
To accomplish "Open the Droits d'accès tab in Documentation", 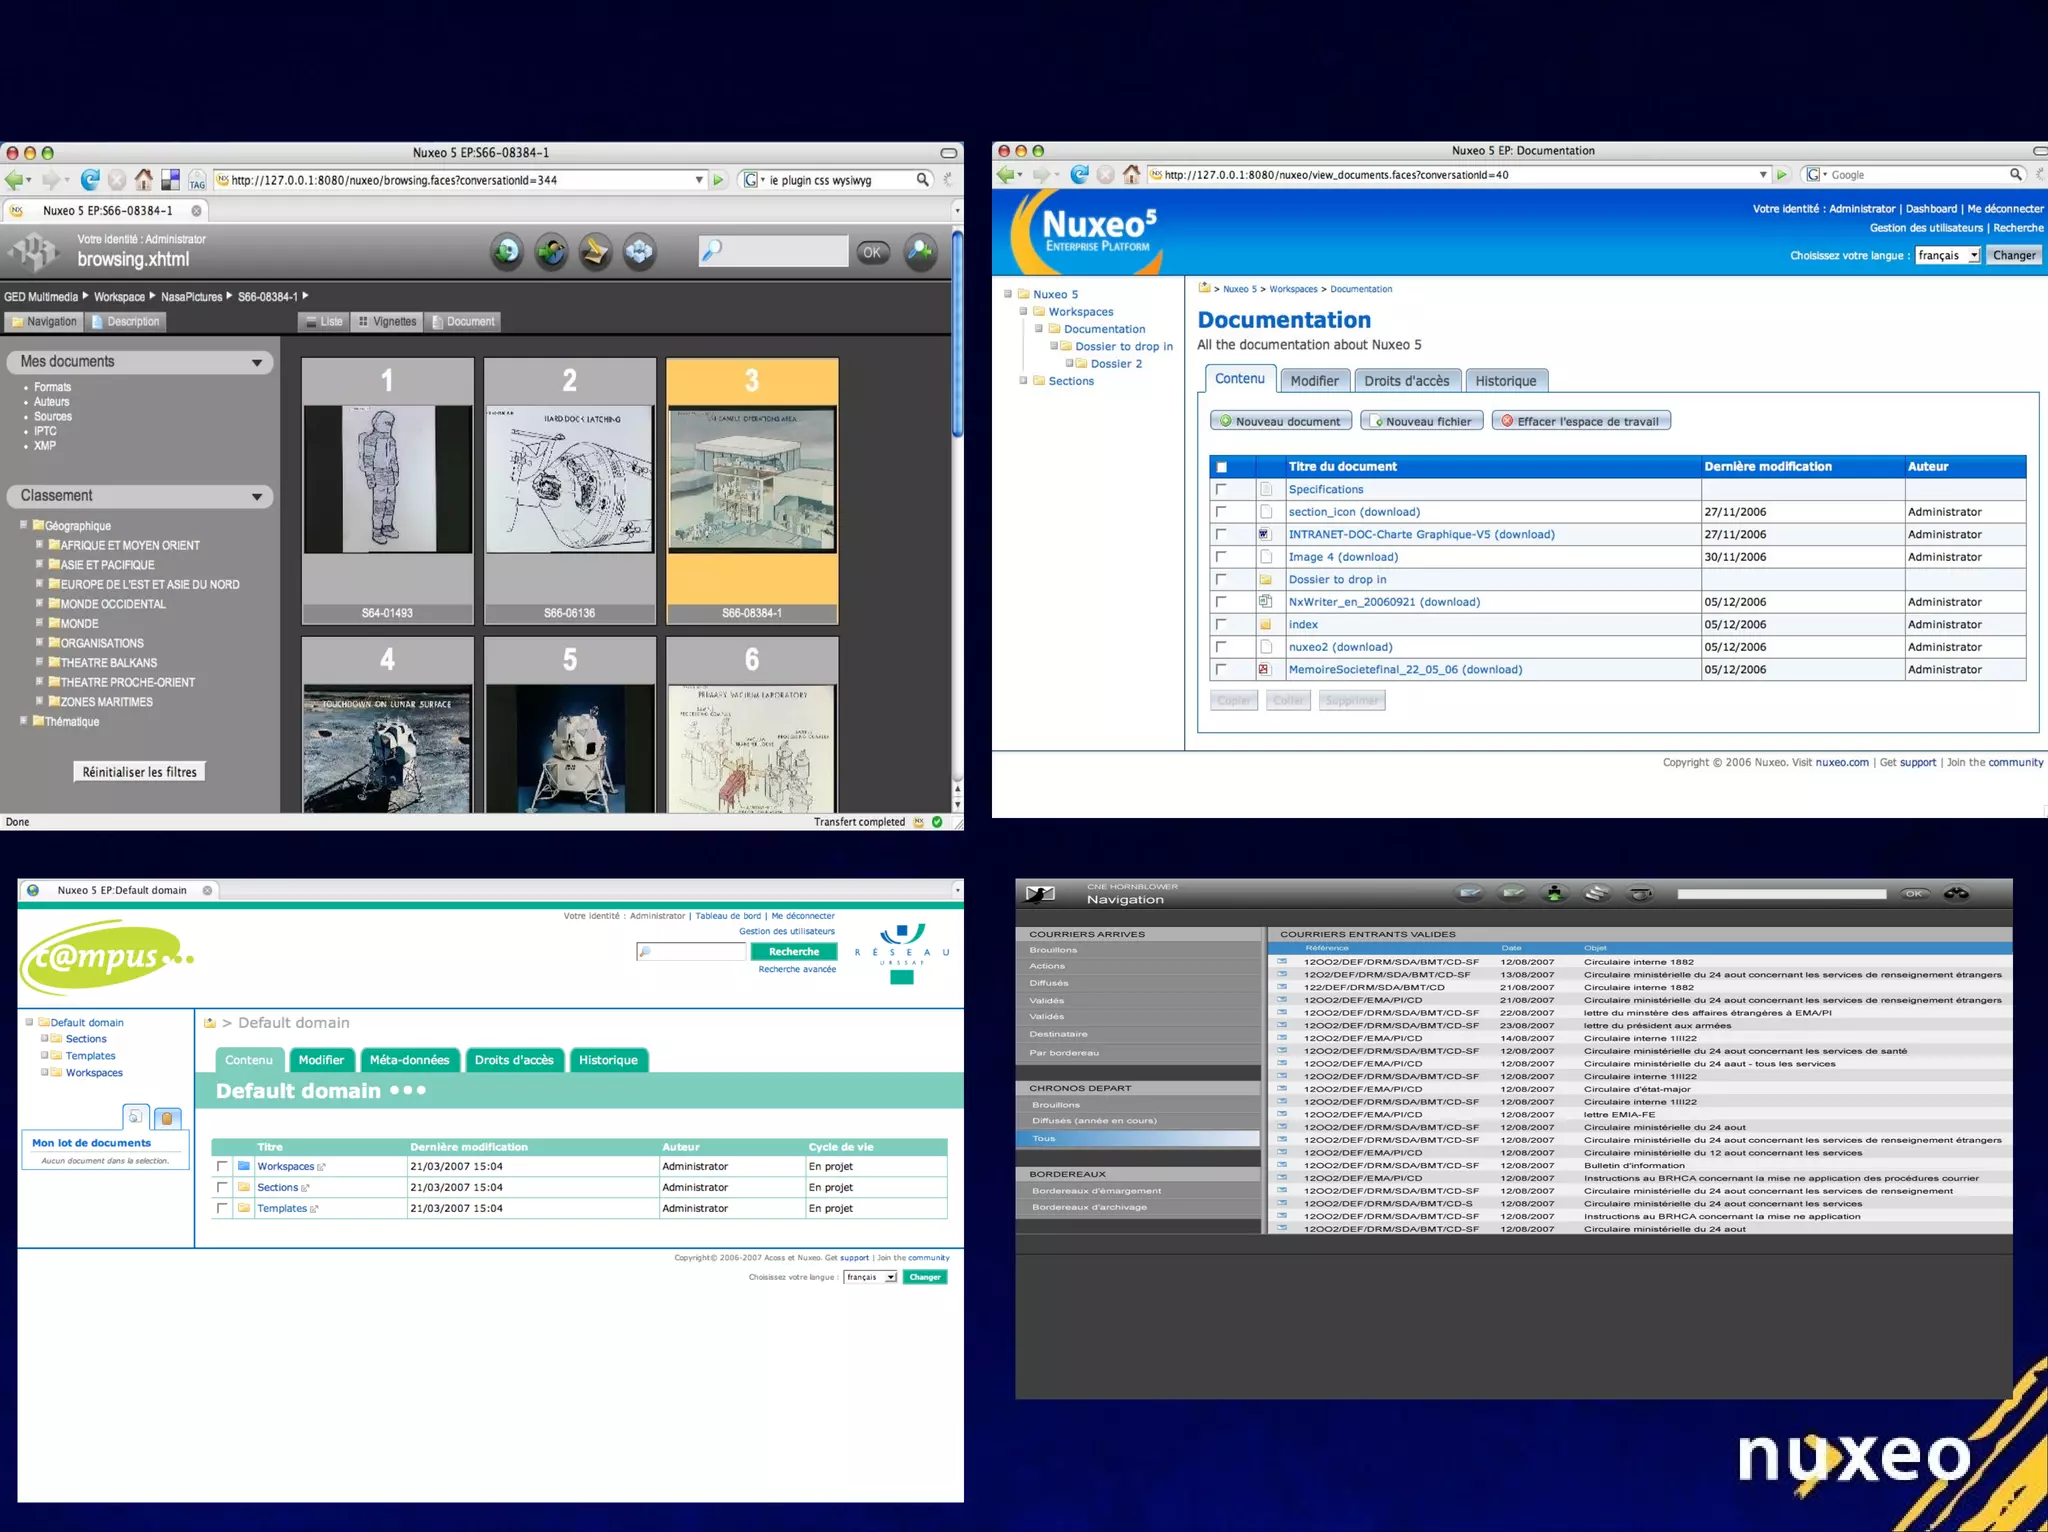I will click(x=1406, y=381).
